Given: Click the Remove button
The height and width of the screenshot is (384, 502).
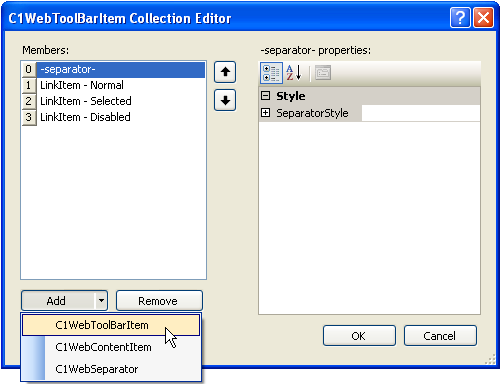Looking at the screenshot, I should tap(159, 300).
